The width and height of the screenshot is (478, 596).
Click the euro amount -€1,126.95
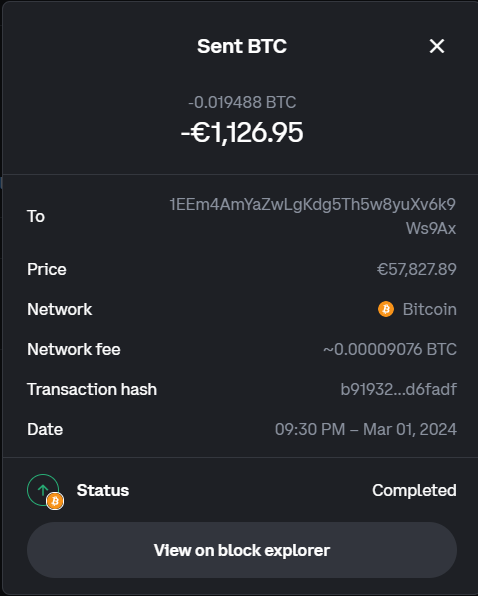(242, 133)
